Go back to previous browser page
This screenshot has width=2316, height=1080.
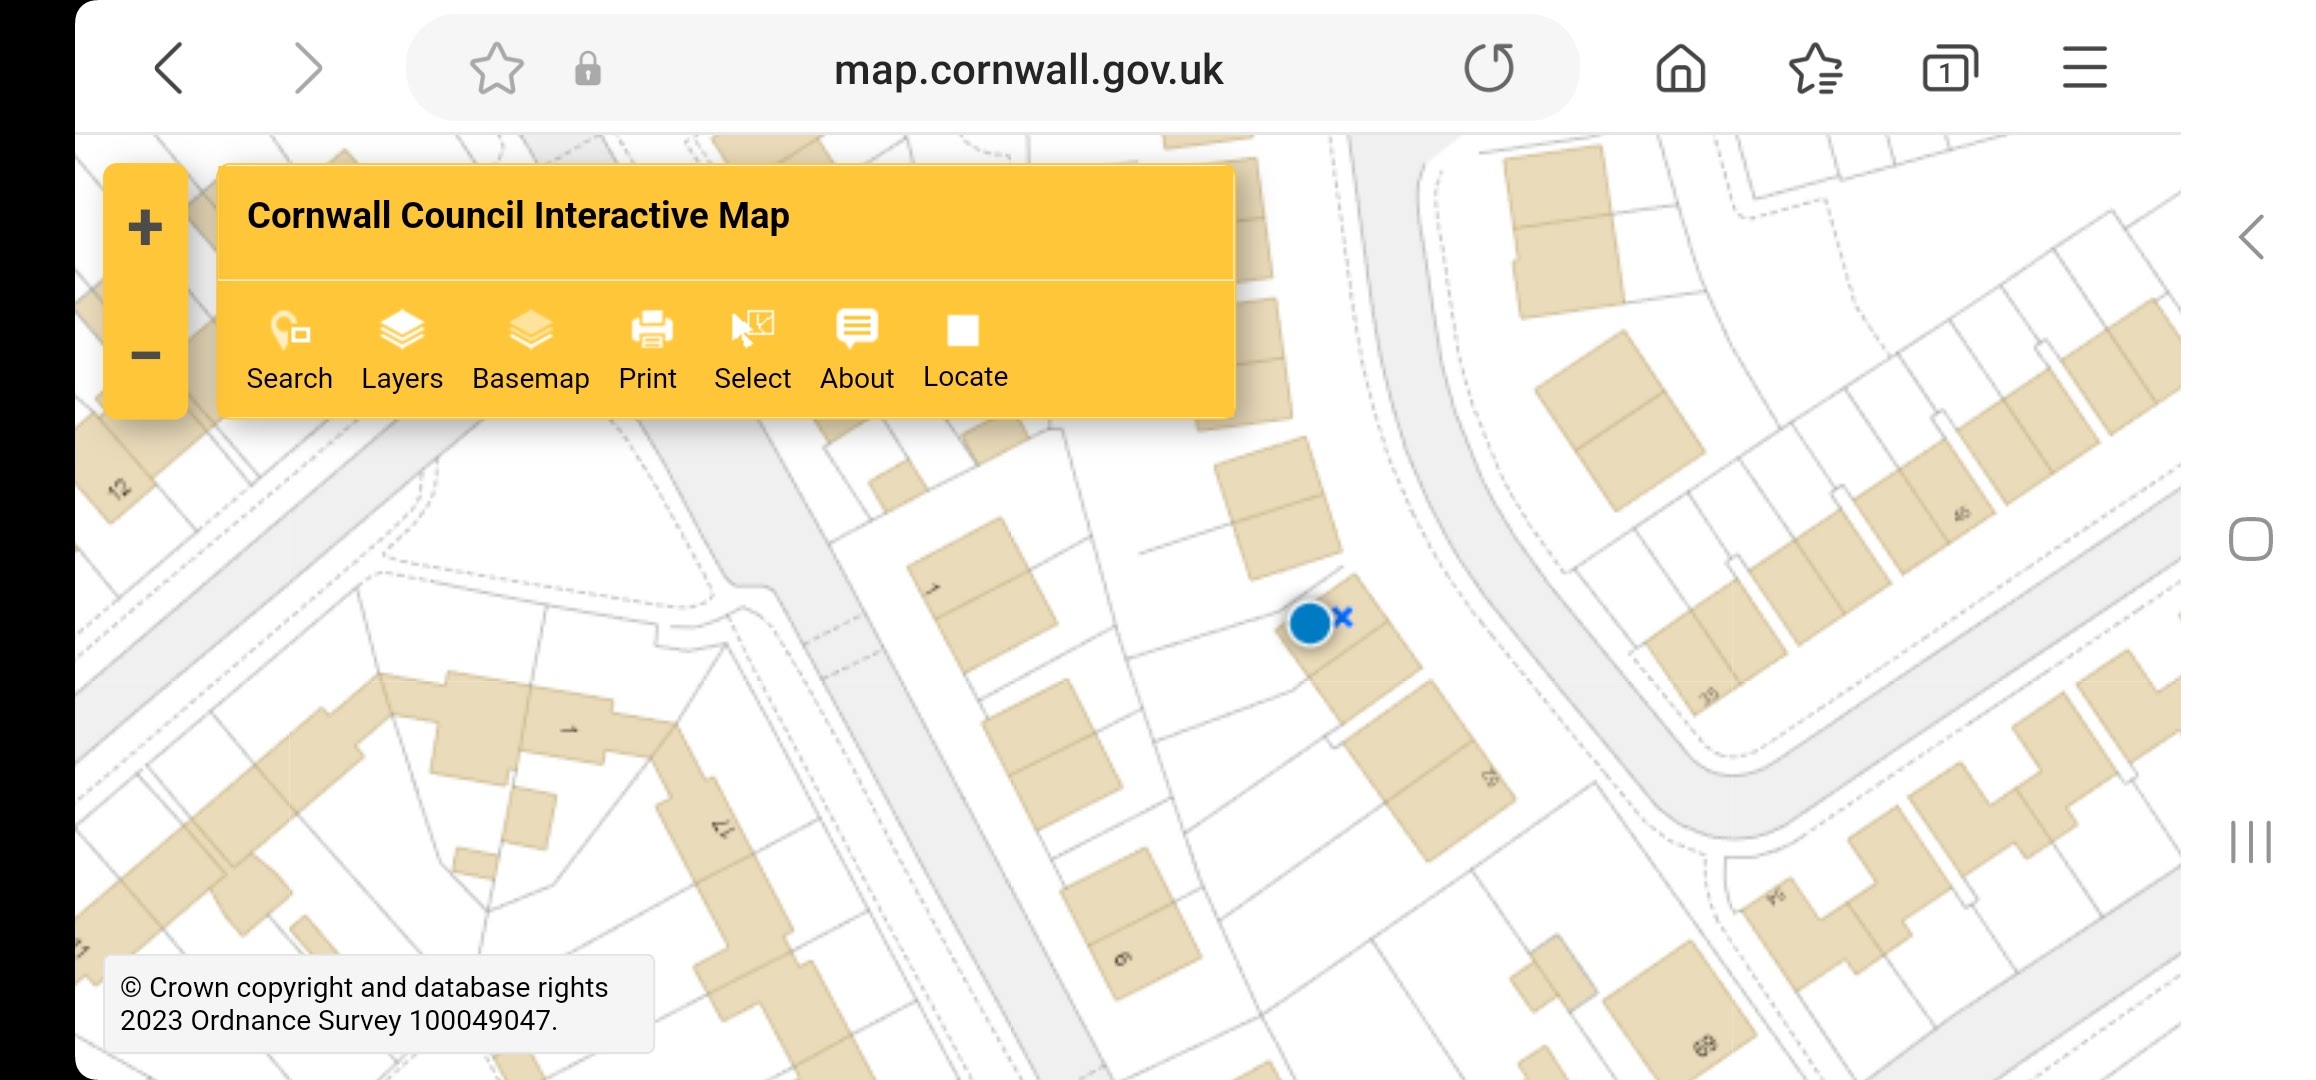coord(169,69)
